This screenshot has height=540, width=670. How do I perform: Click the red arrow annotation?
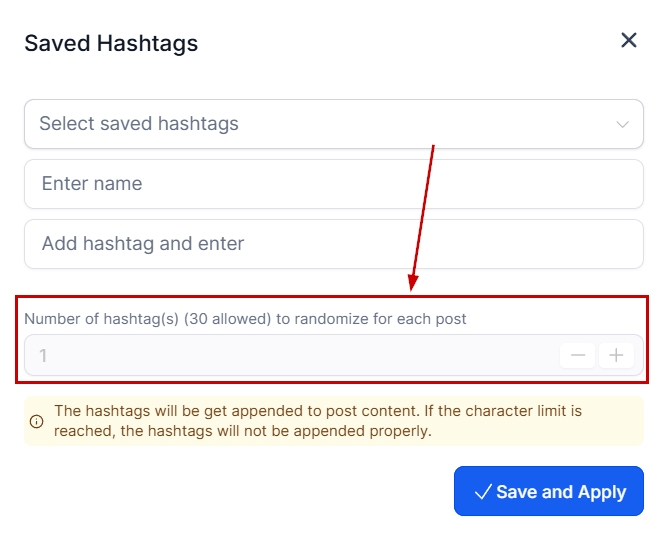[422, 215]
